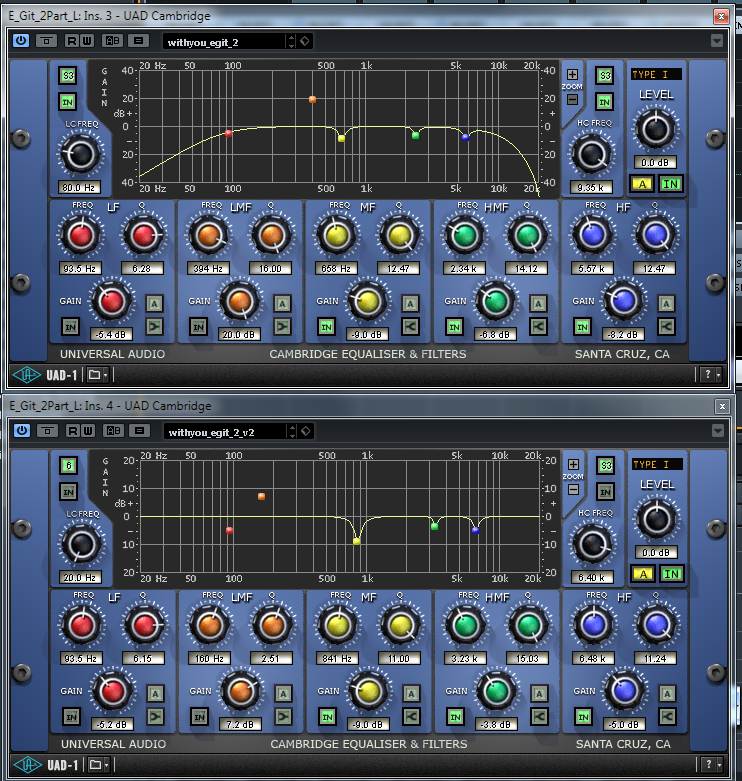
Task: Toggle HMF band IN button in lower EQ
Action: [x=456, y=717]
